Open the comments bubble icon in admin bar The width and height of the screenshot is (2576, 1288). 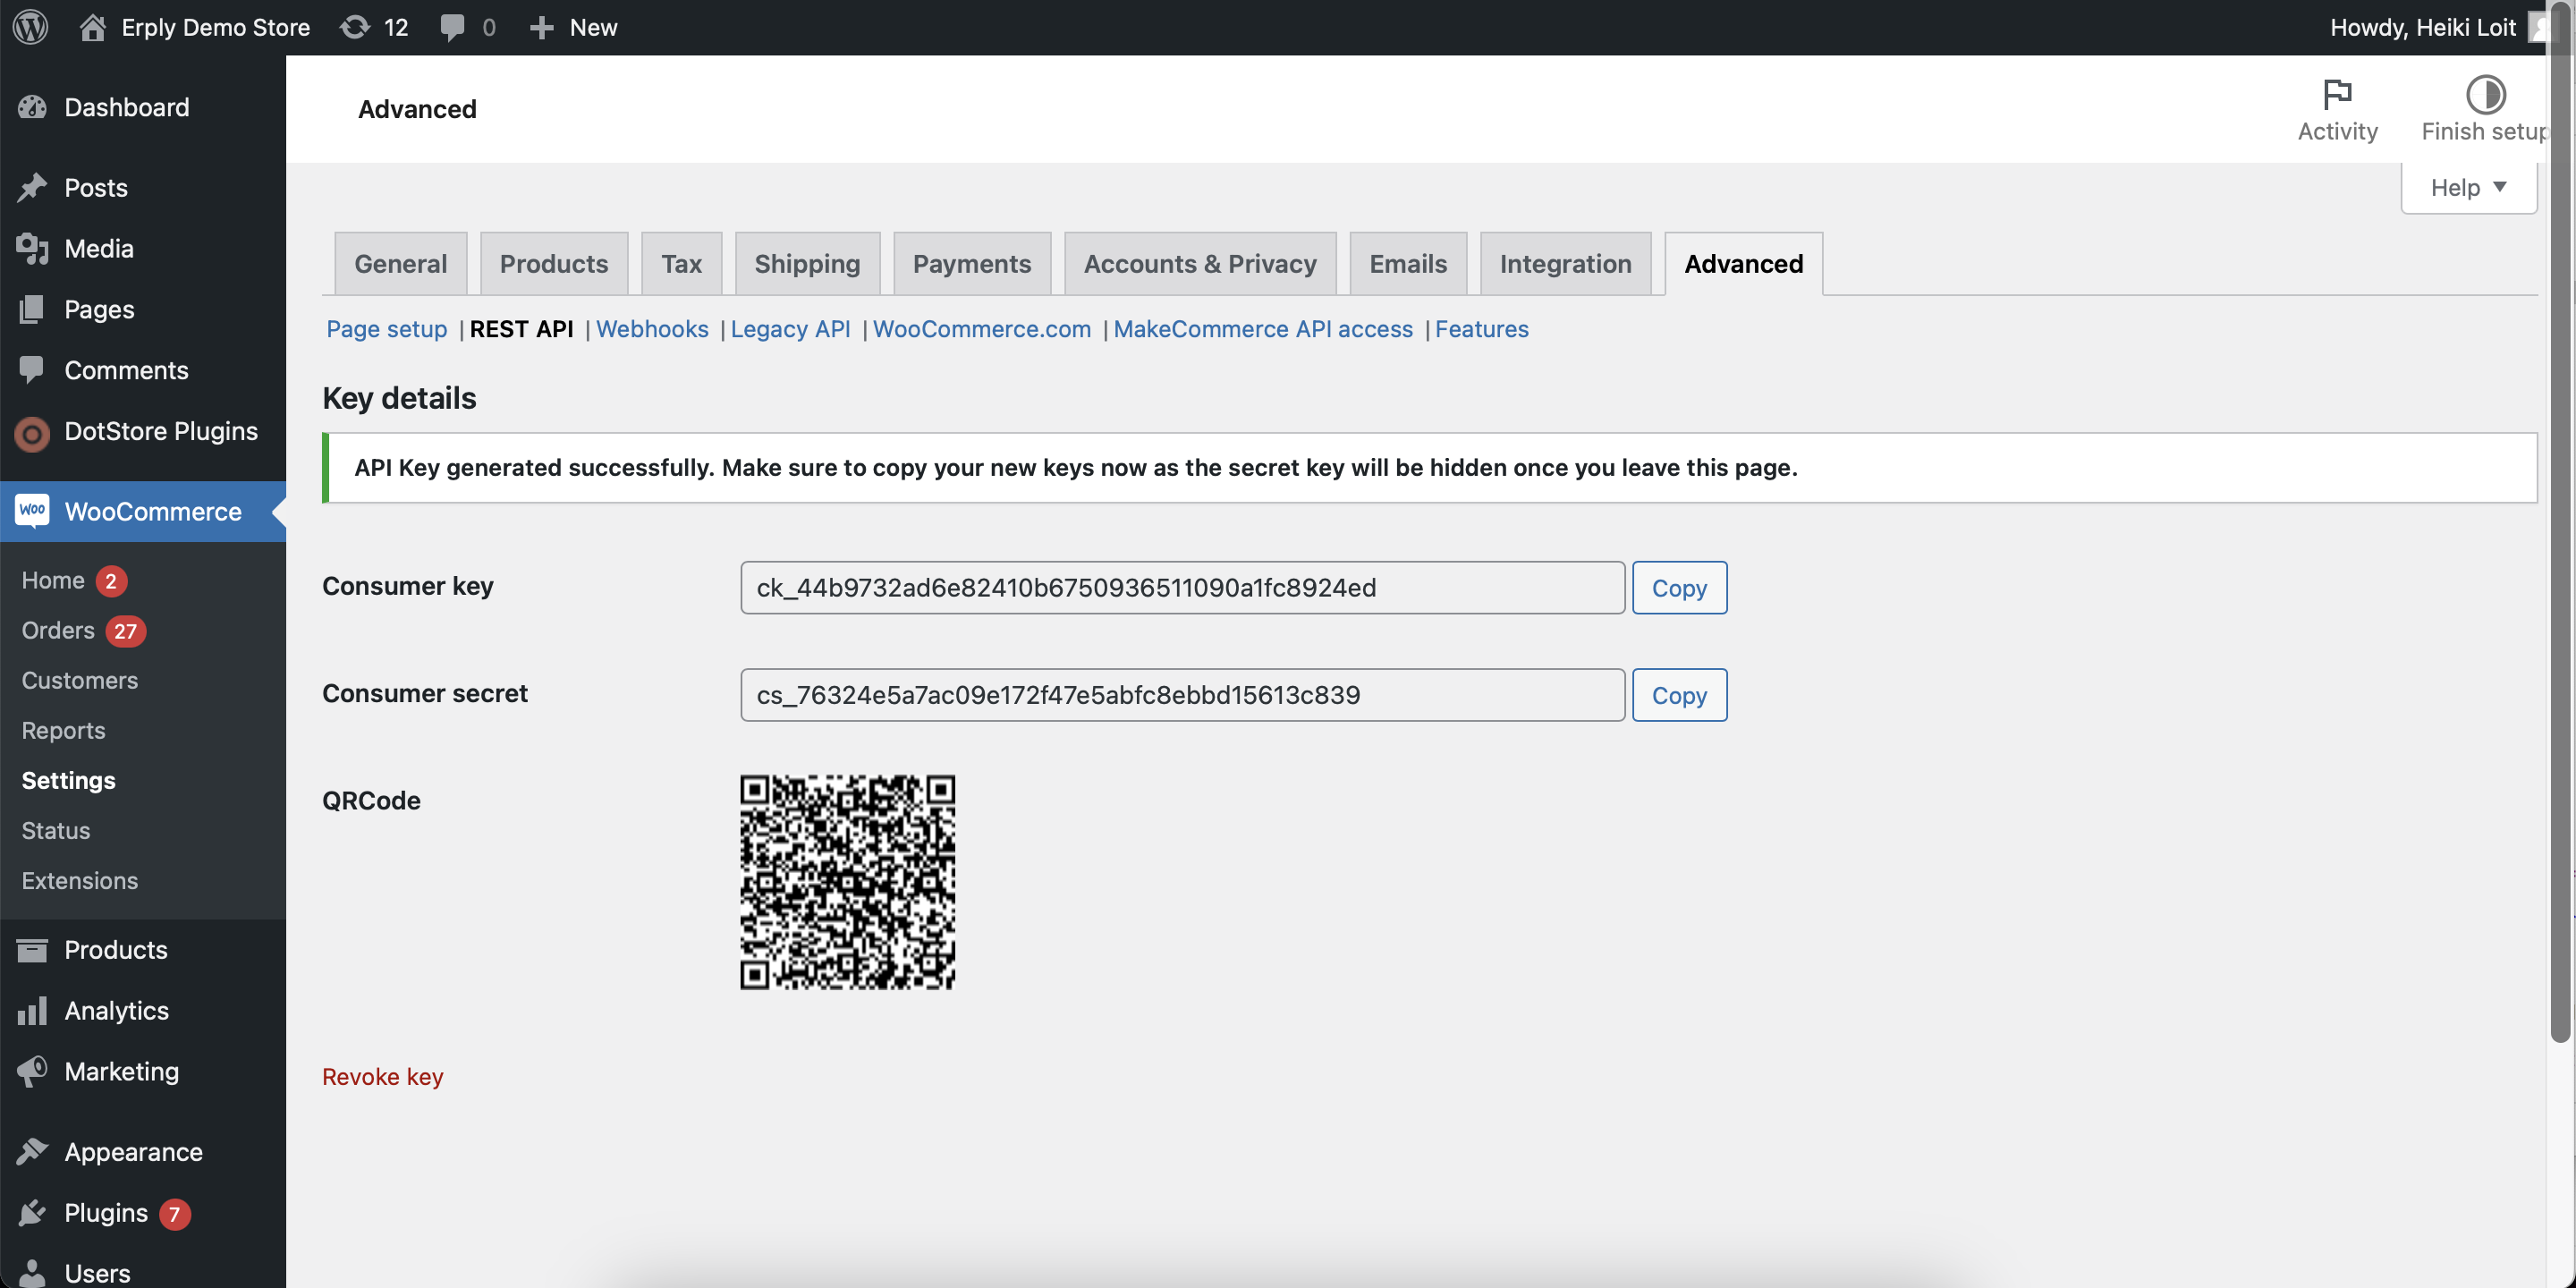tap(453, 27)
